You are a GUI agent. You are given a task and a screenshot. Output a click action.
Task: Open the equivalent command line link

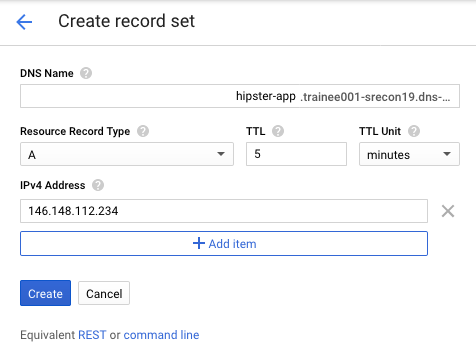tap(161, 335)
